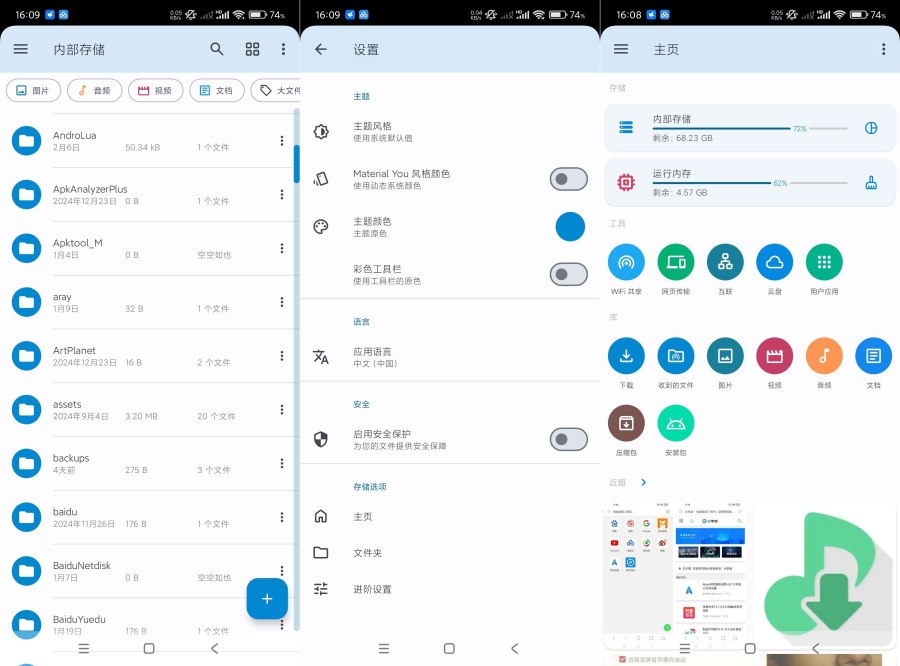The width and height of the screenshot is (900, 666).
Task: Open the 下载 downloads library
Action: 626,356
